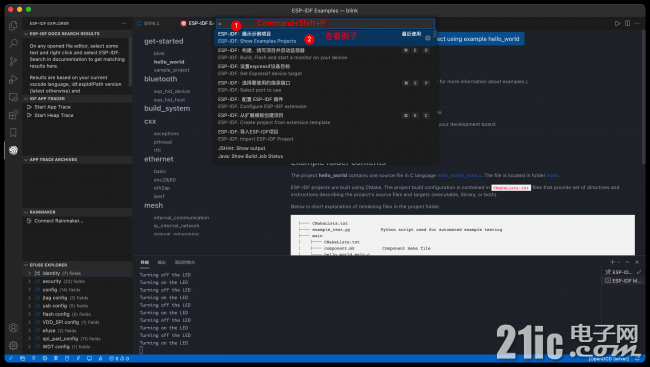Open the new terminal dropdown arrow
650x367 pixels.
pyautogui.click(x=619, y=262)
